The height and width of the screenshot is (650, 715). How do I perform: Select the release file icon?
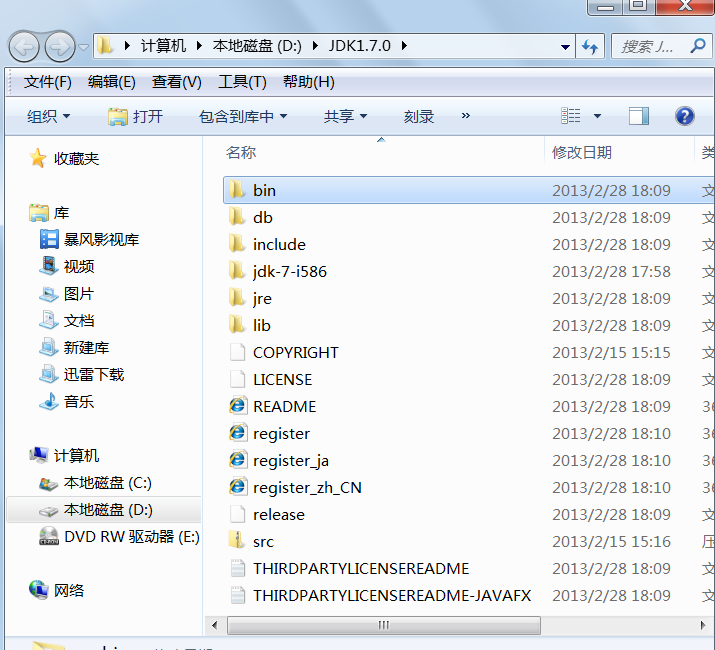(238, 514)
